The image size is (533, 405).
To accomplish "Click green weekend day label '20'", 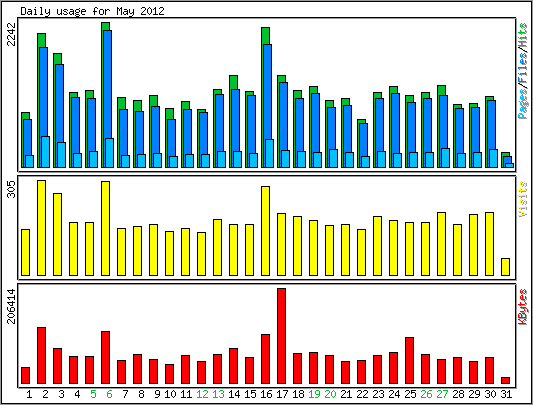I will click(x=330, y=394).
